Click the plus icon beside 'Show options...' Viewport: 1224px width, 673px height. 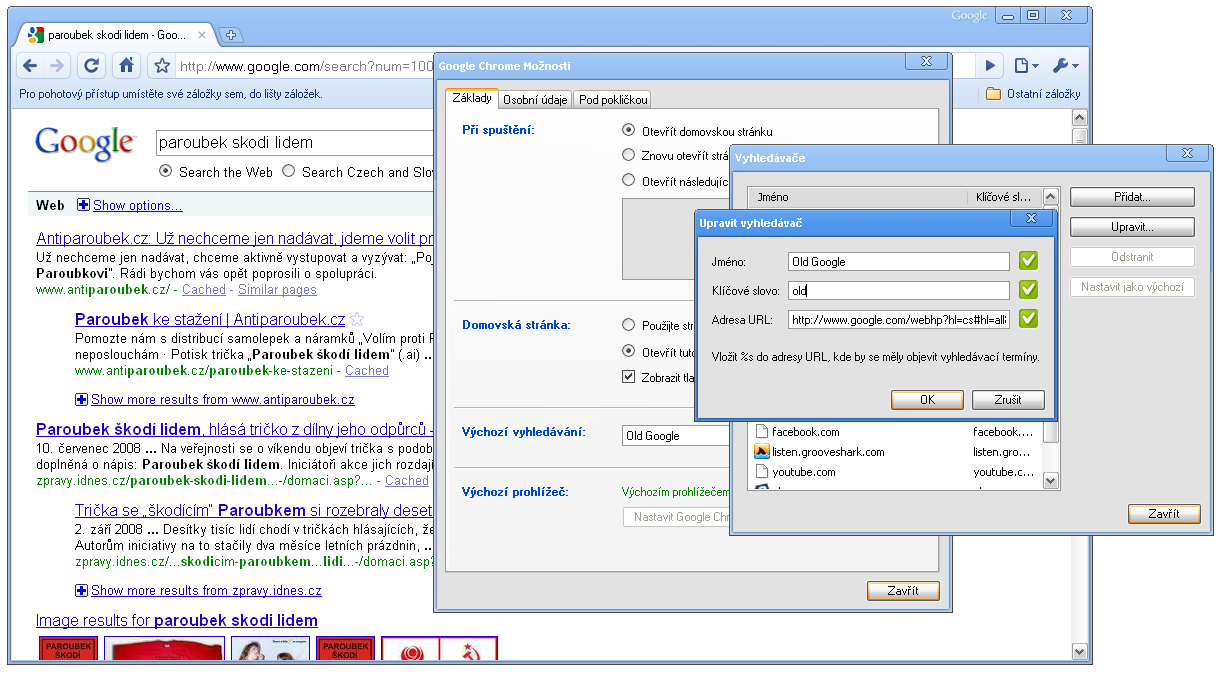(83, 205)
